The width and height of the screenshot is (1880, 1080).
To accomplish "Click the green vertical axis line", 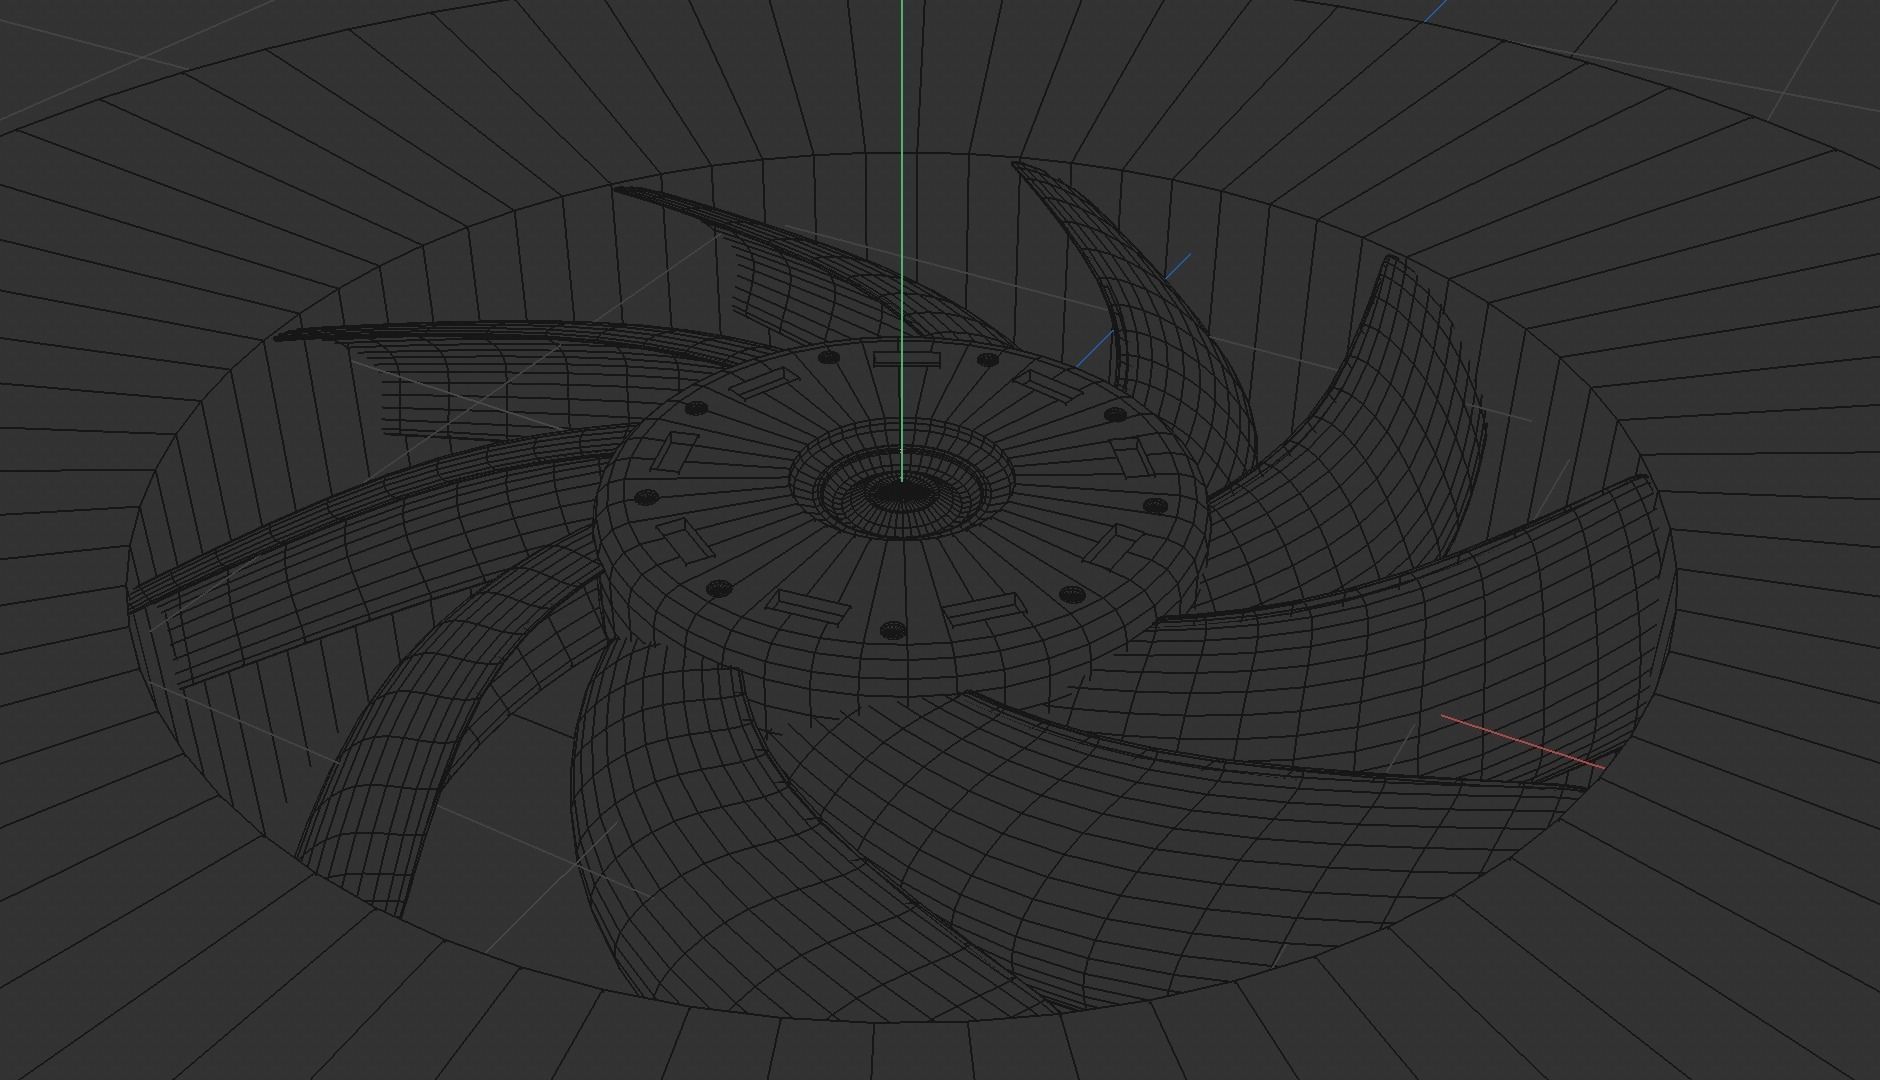I will coord(902,240).
